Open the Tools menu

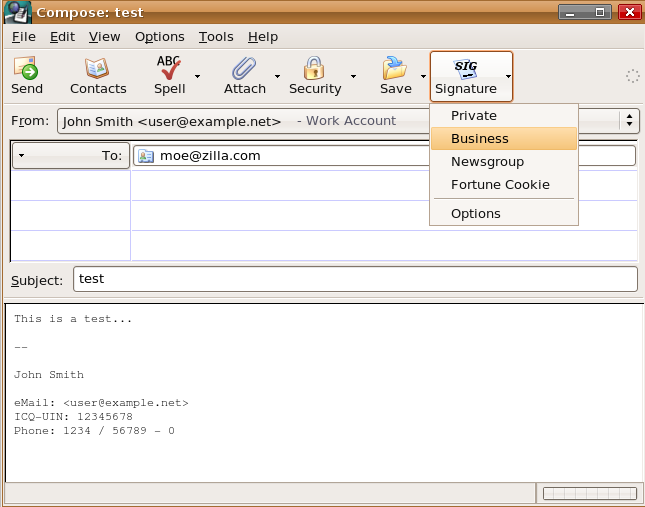(x=216, y=37)
